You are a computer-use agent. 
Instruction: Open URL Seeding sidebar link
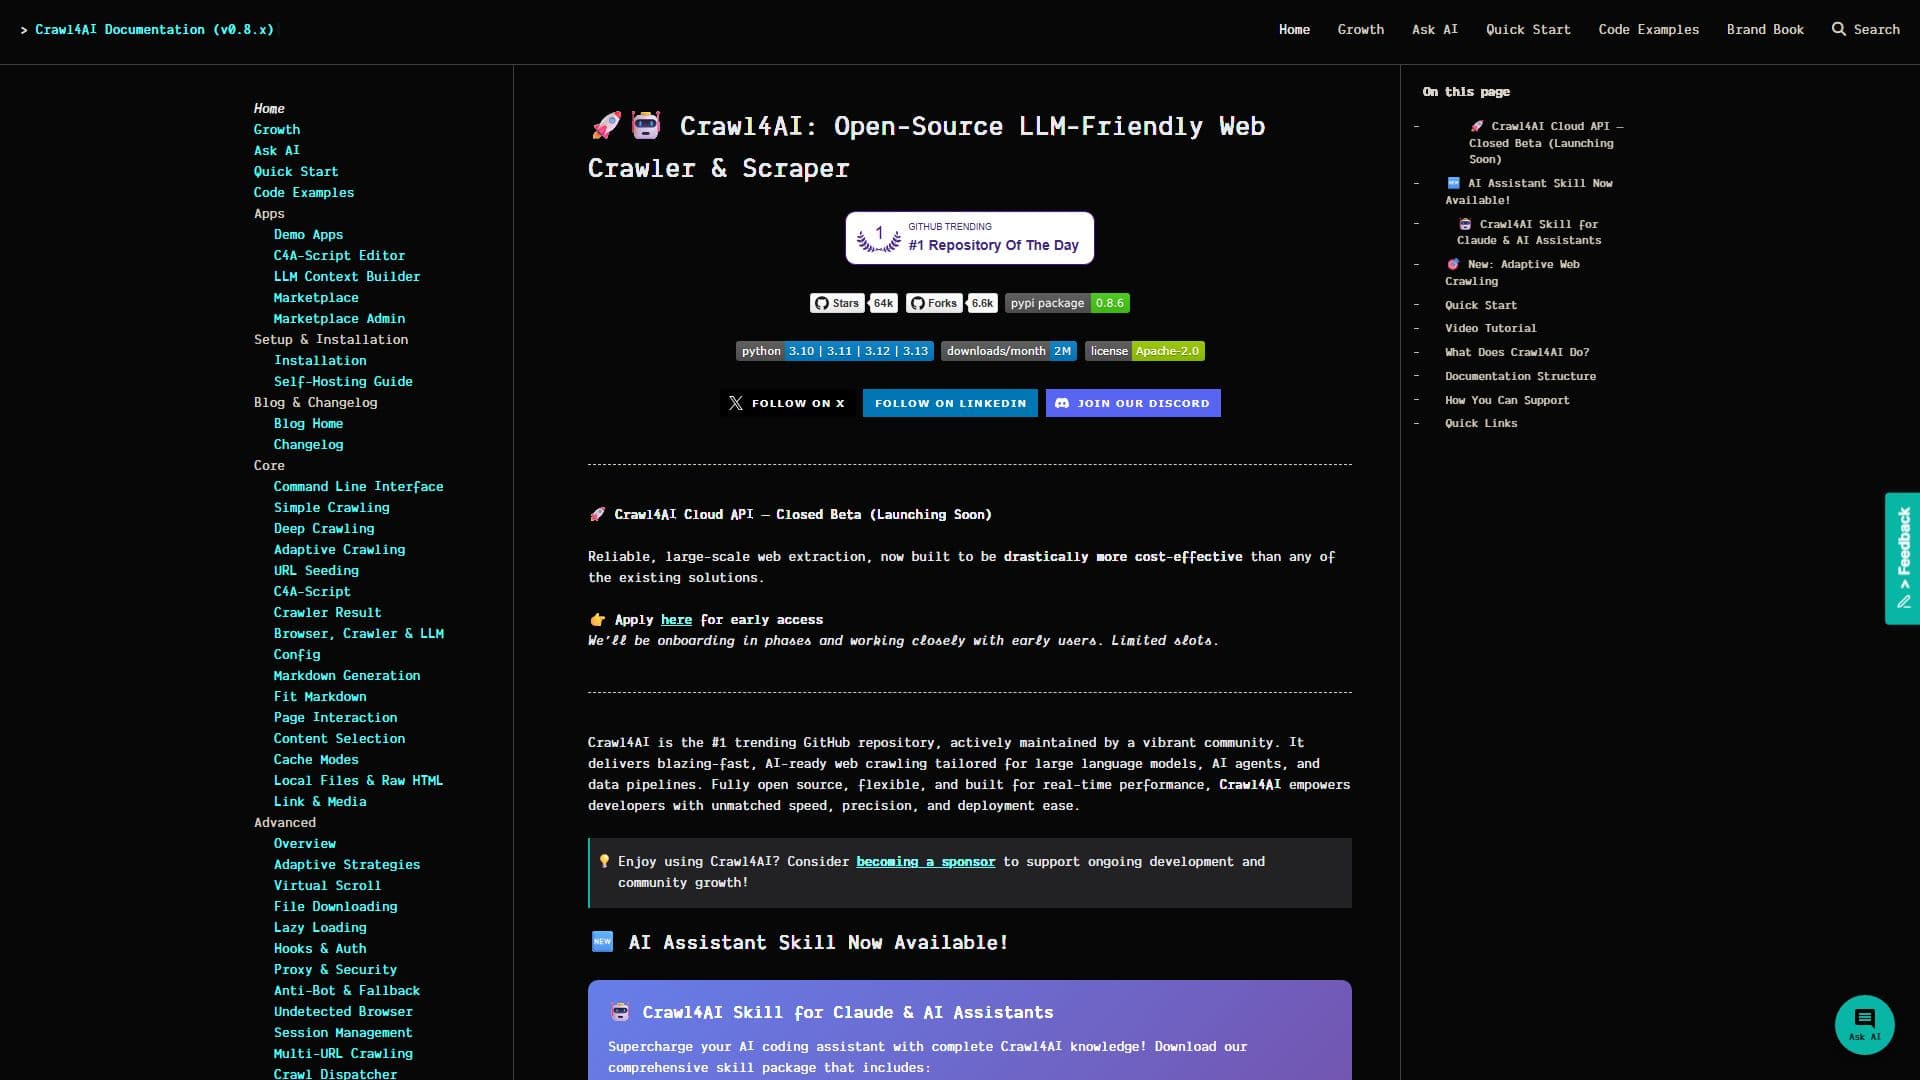(x=316, y=571)
